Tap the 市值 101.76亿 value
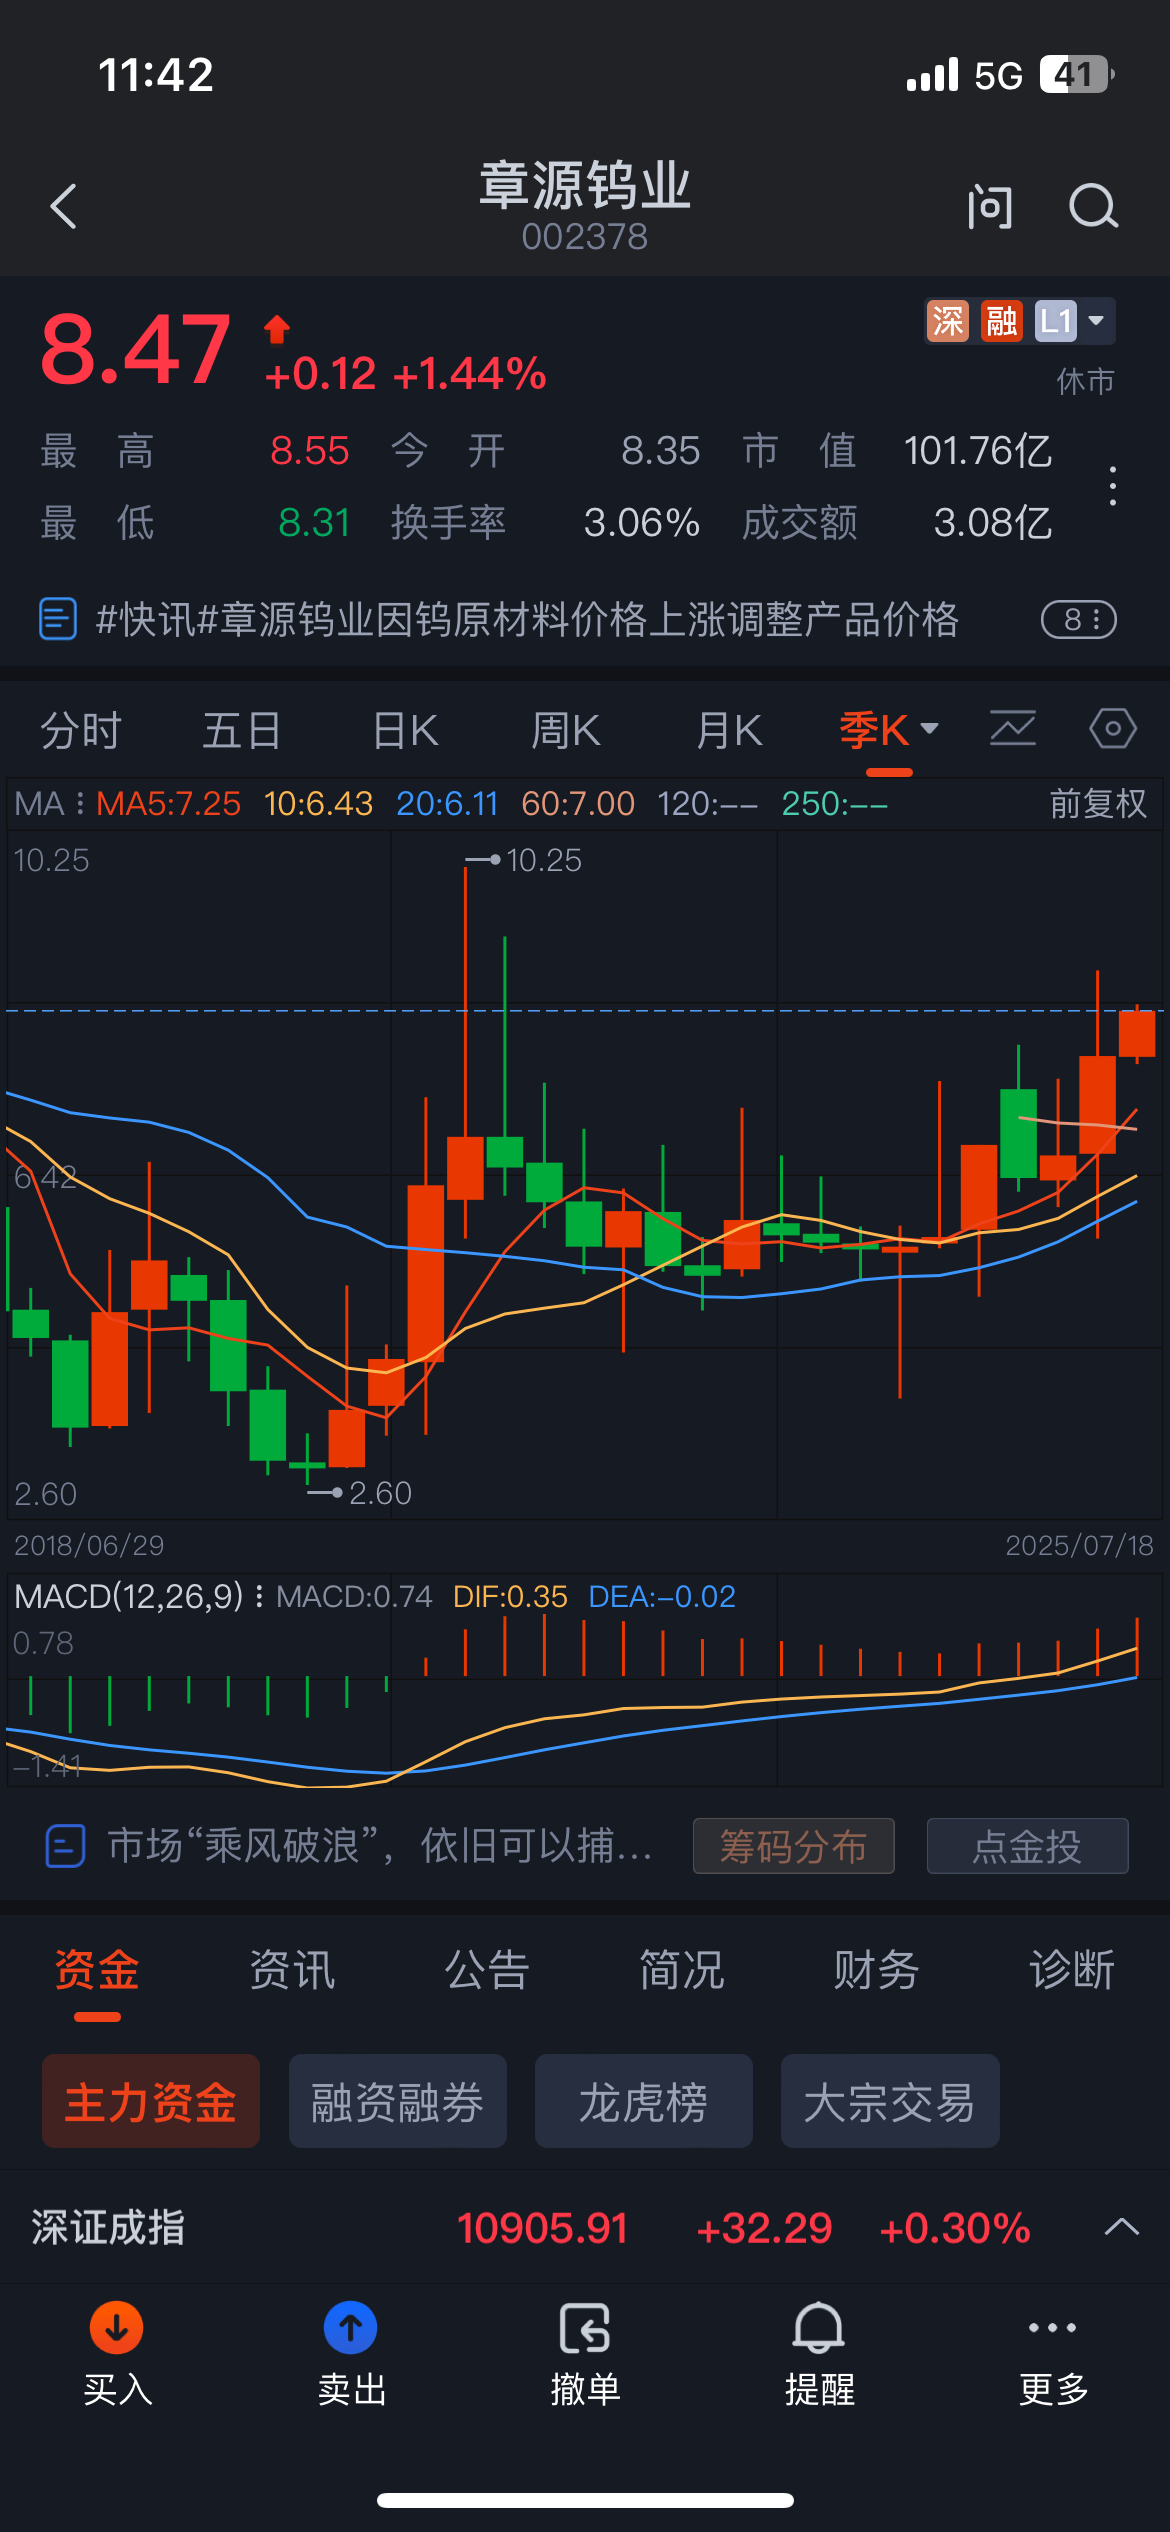Screen dimensions: 1170x2532 978,451
